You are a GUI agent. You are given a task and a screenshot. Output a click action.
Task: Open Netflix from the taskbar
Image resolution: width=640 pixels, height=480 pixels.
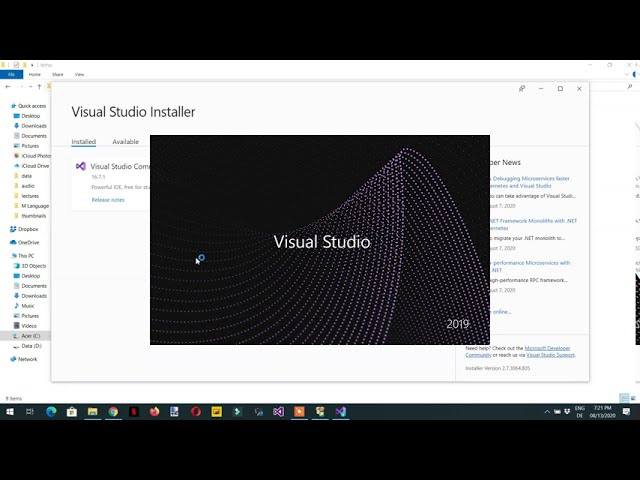click(134, 412)
